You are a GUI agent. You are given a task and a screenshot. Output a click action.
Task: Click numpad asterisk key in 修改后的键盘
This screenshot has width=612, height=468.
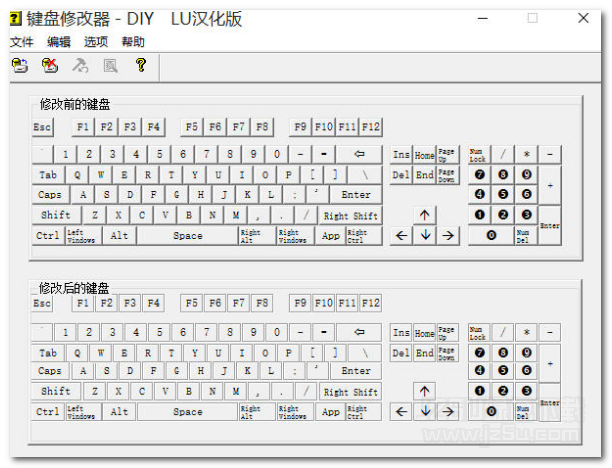pos(527,332)
